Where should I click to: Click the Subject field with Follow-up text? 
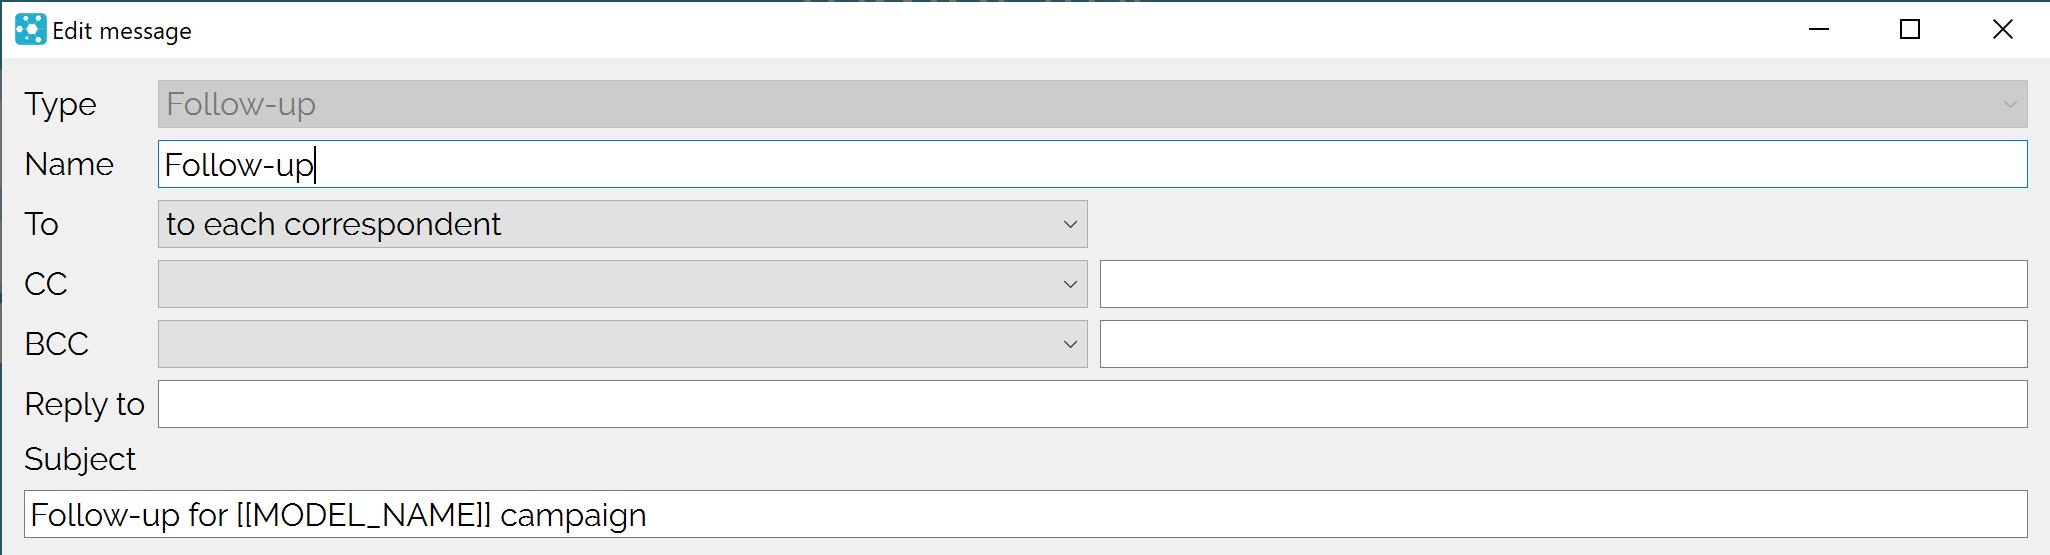pyautogui.click(x=1025, y=515)
